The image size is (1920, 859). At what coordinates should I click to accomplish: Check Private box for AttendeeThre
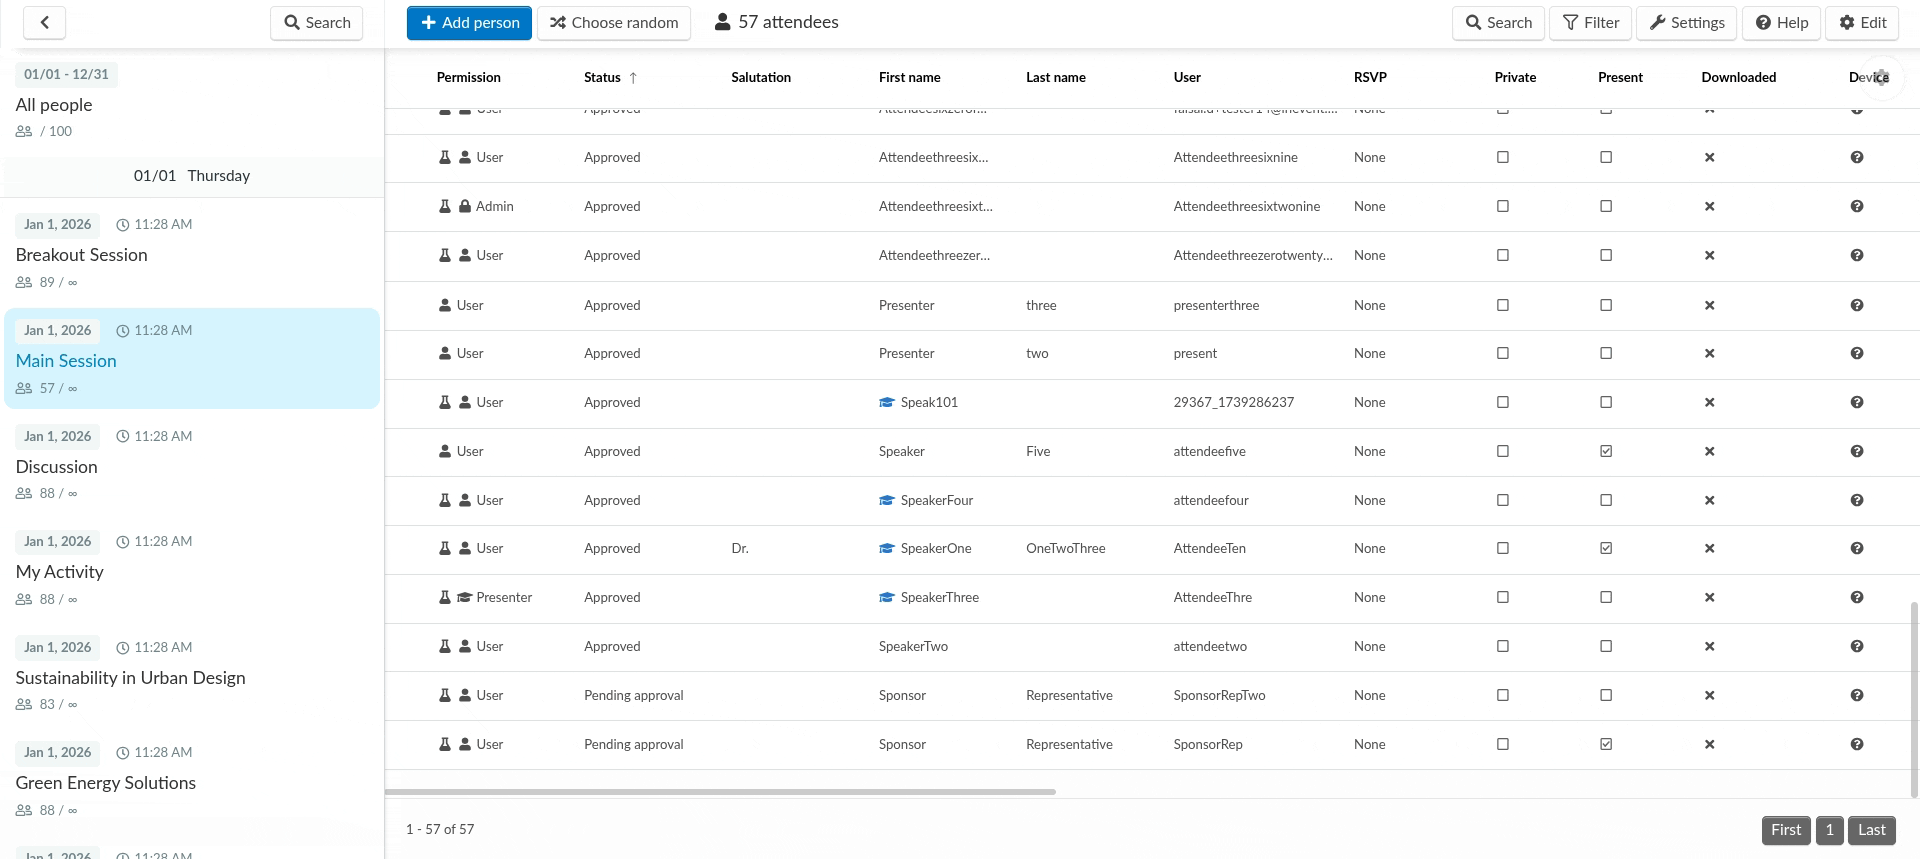tap(1502, 597)
